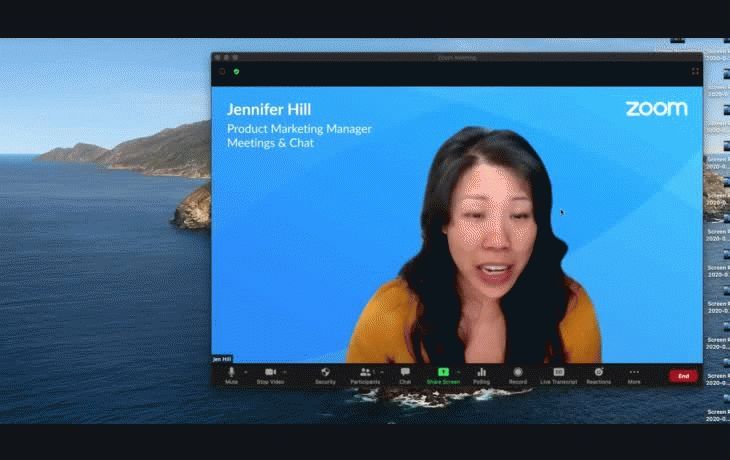Open the Participants panel
This screenshot has height=460, width=730.
[x=365, y=375]
